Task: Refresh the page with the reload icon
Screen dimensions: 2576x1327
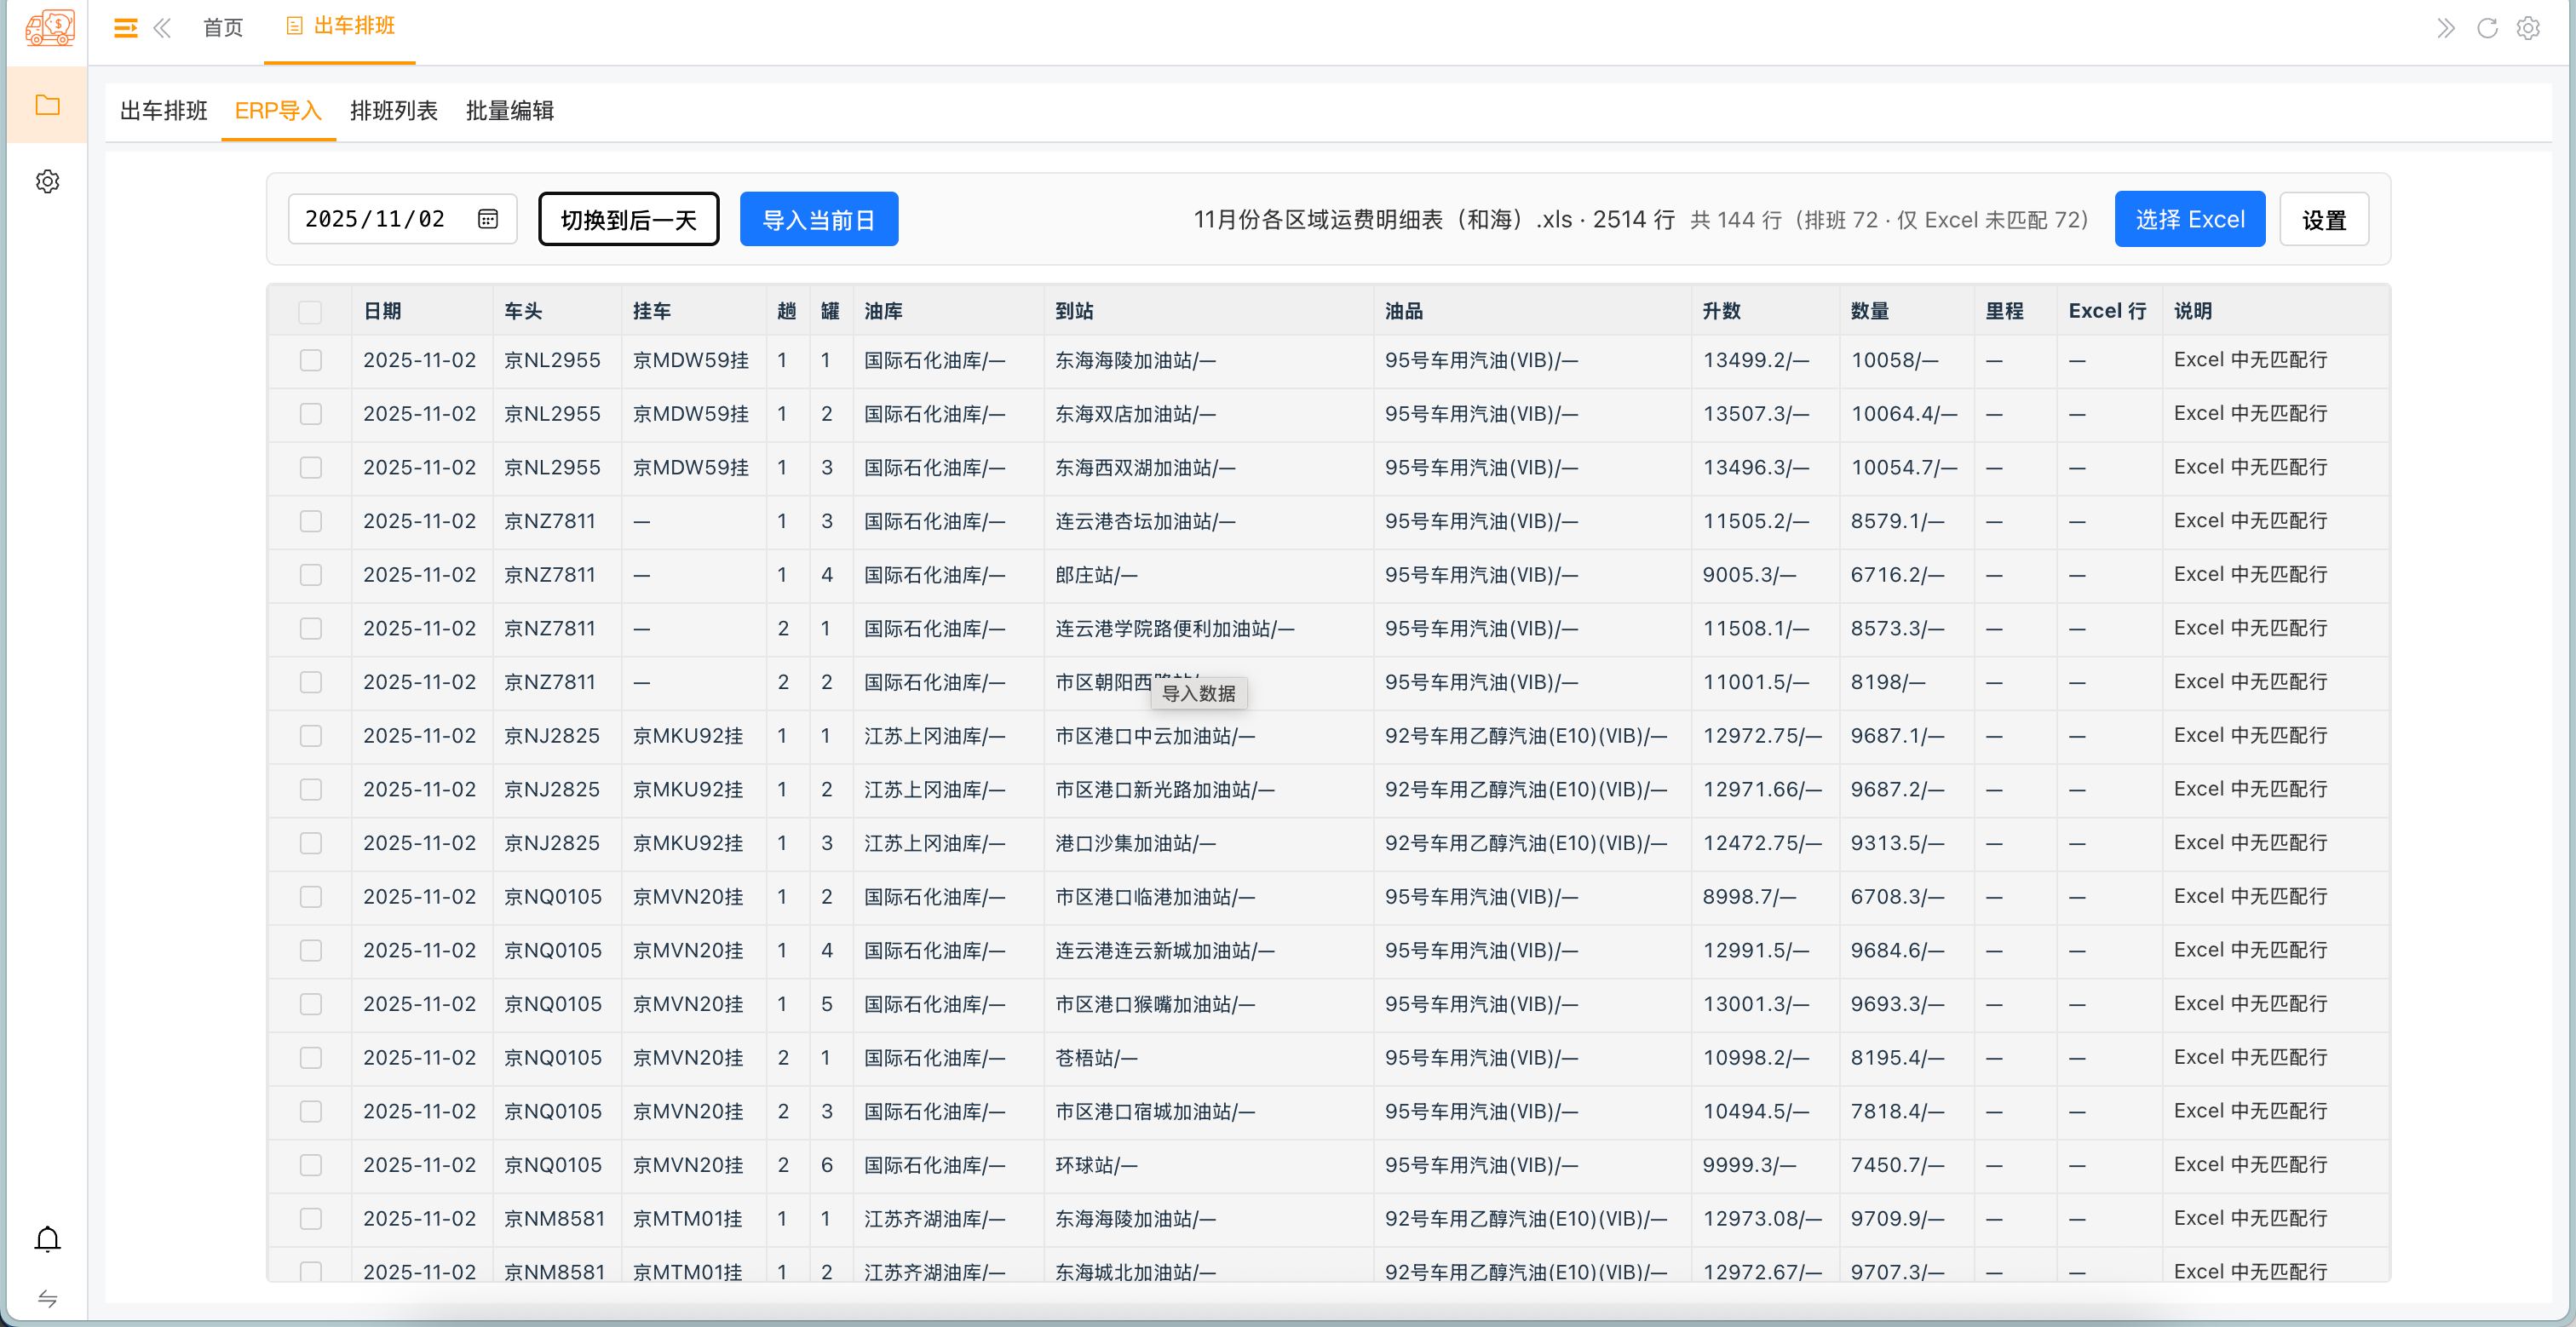Action: (x=2487, y=27)
